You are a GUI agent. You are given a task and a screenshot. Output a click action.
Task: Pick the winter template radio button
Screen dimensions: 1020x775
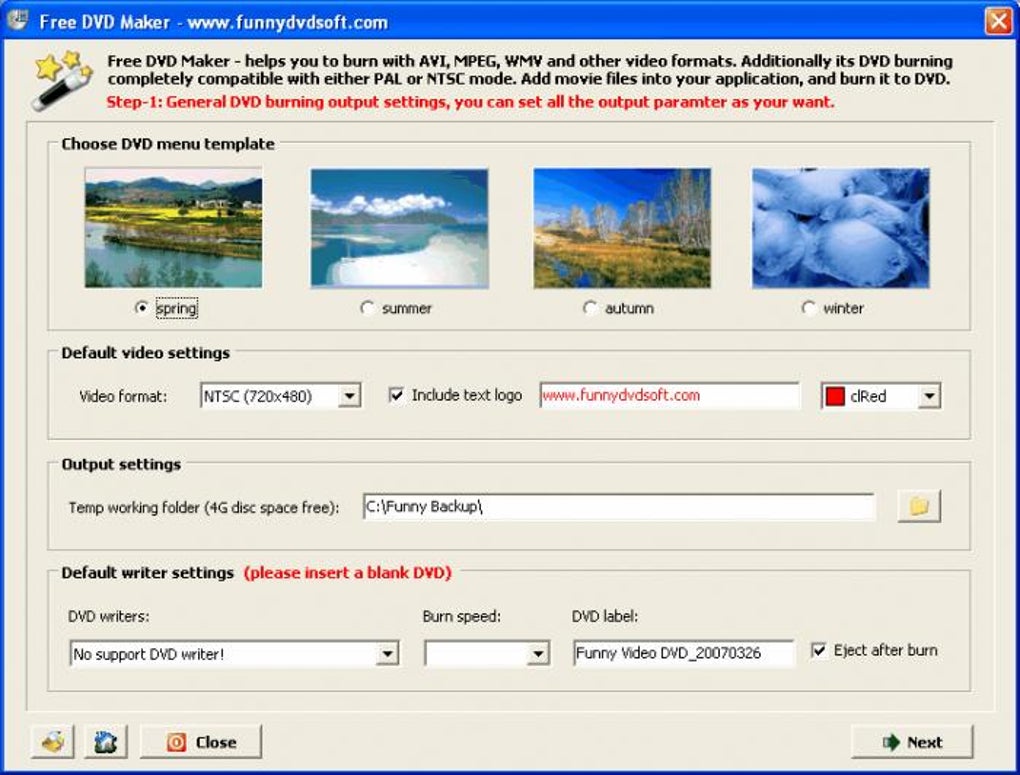(808, 308)
